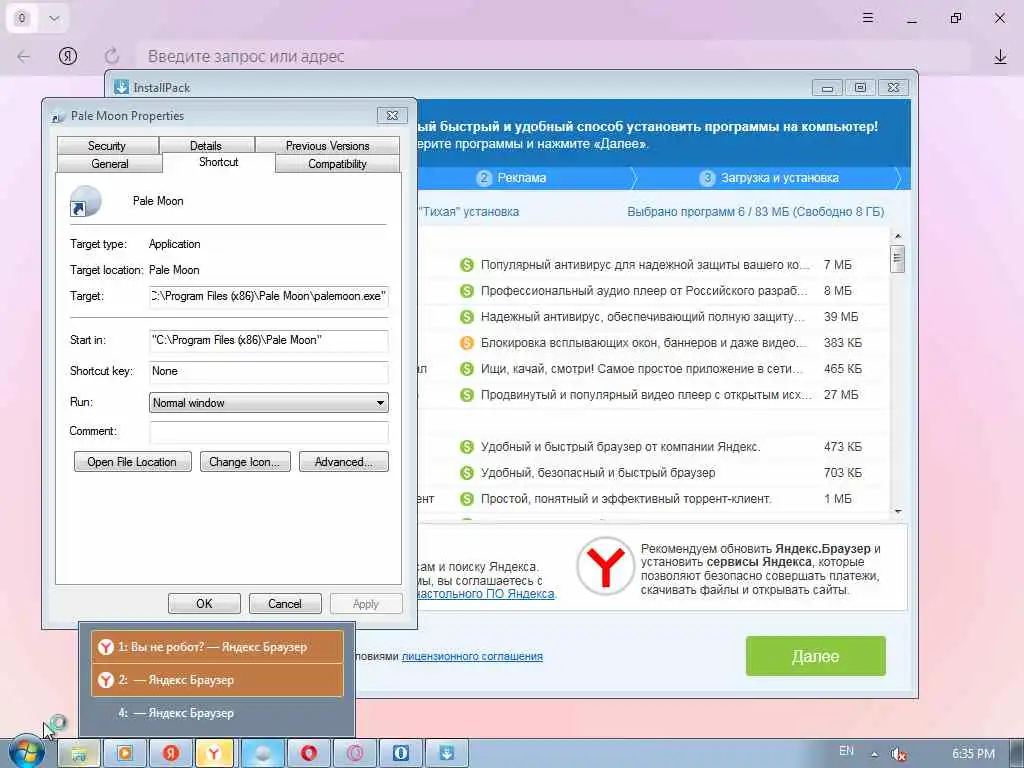
Task: Expand the Run Normal window dropdown
Action: pyautogui.click(x=268, y=403)
